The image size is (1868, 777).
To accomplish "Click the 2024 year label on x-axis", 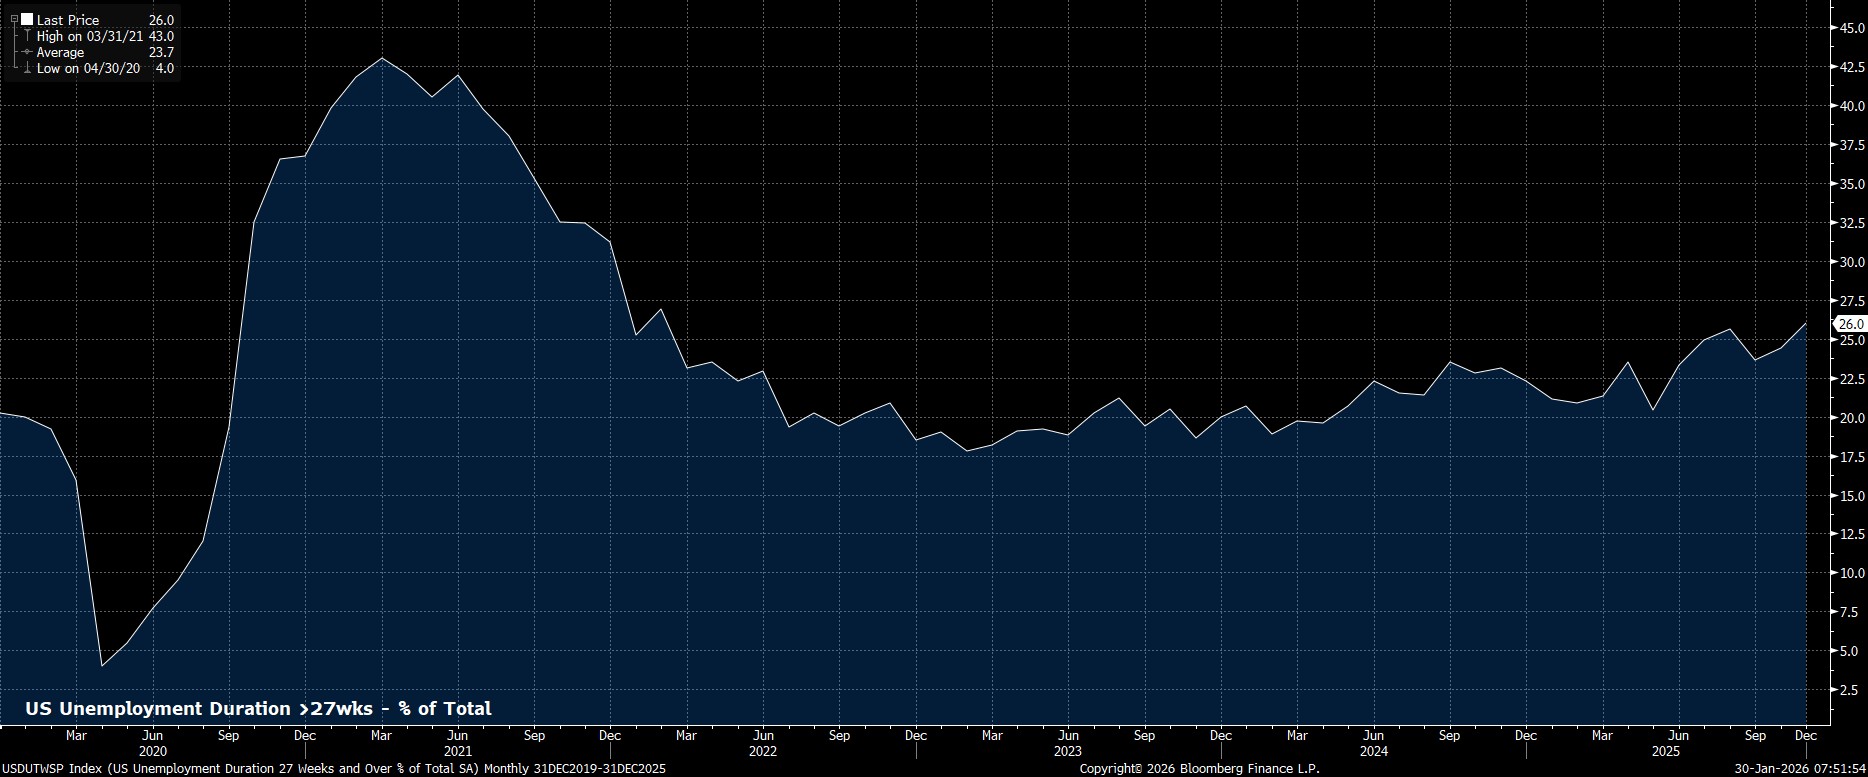I will point(1373,751).
